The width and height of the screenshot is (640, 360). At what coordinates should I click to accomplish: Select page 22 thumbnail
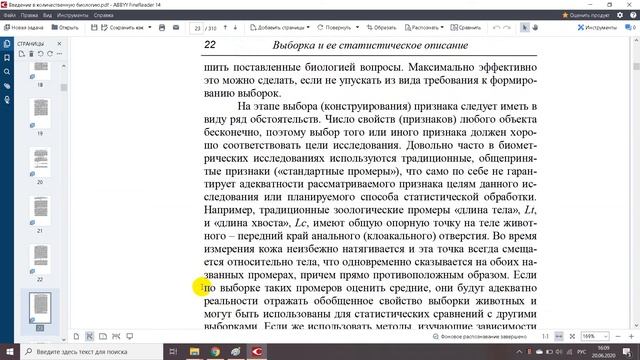tap(40, 259)
